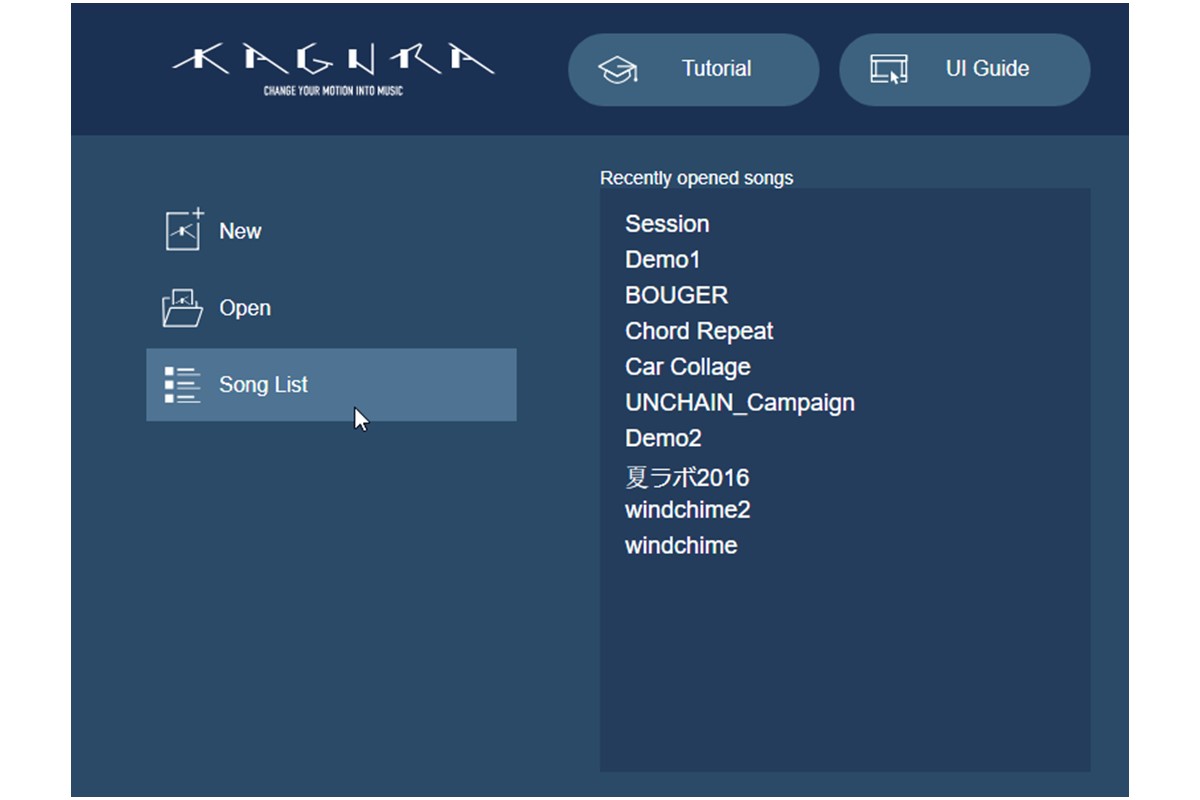
Task: Open the UI Guide
Action: click(964, 69)
